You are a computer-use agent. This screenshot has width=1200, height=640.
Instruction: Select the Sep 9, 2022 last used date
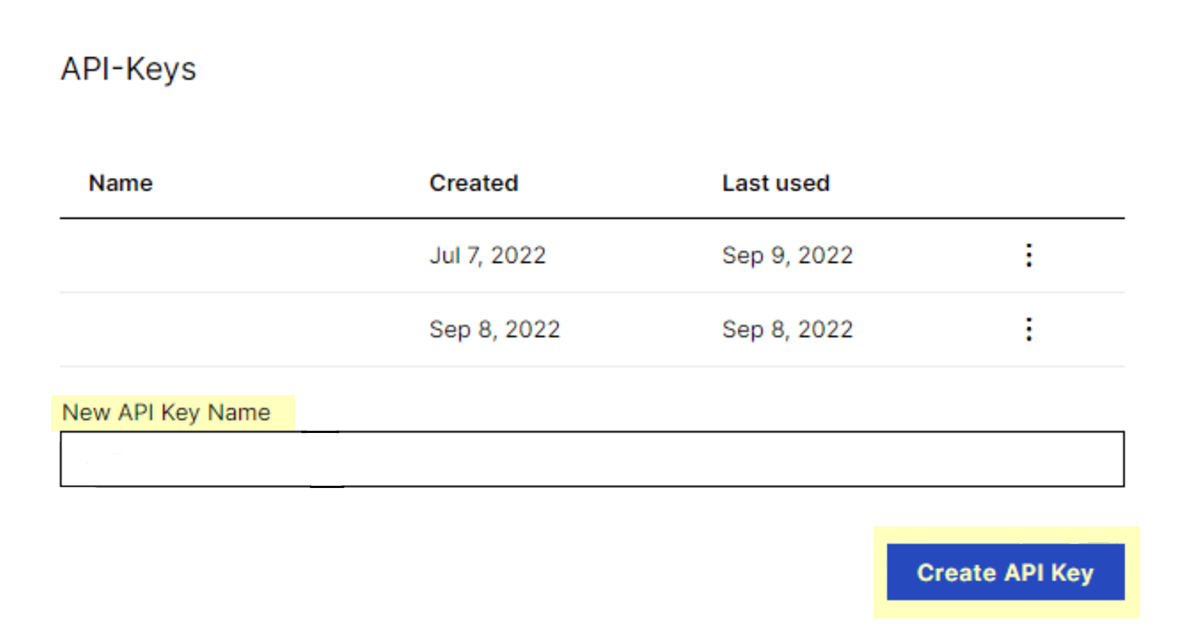(x=787, y=256)
